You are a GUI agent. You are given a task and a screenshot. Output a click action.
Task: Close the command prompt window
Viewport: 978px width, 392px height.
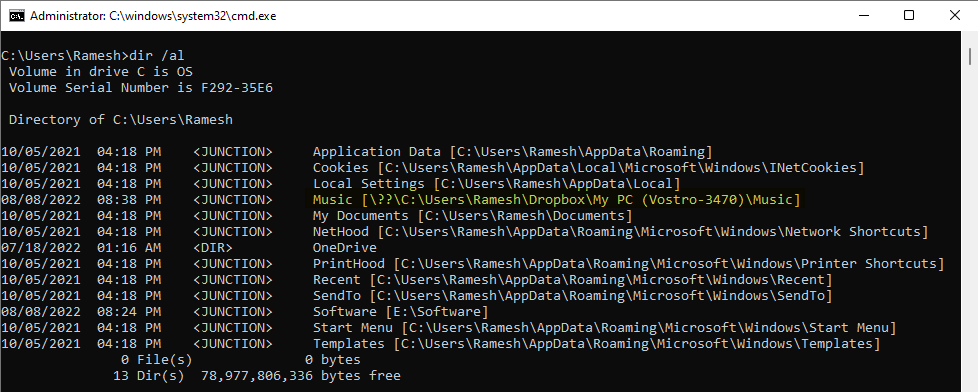tap(954, 16)
